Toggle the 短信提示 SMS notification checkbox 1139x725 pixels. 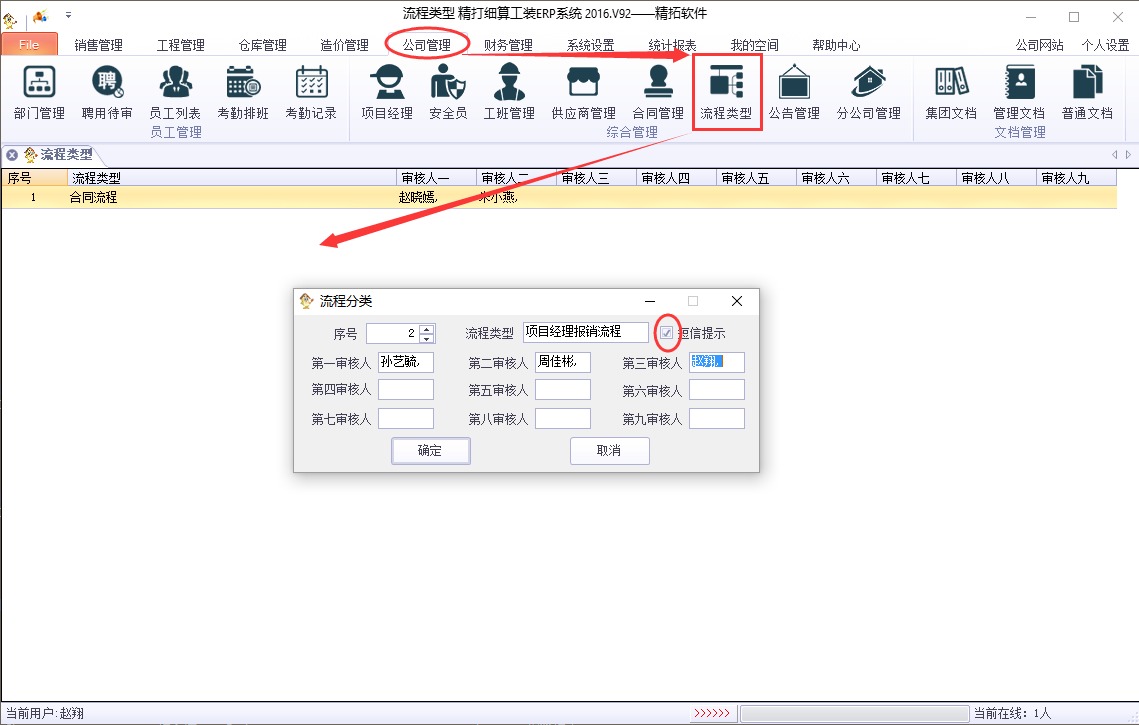click(666, 333)
